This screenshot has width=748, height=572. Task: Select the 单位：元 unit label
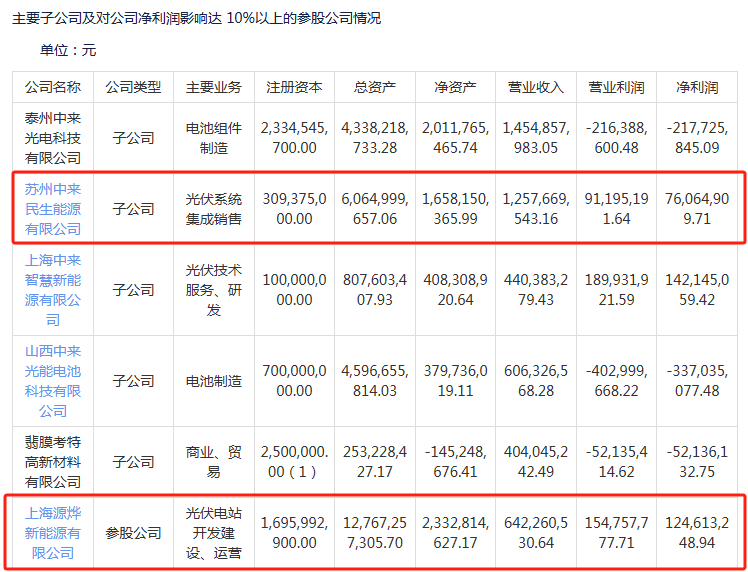68,50
